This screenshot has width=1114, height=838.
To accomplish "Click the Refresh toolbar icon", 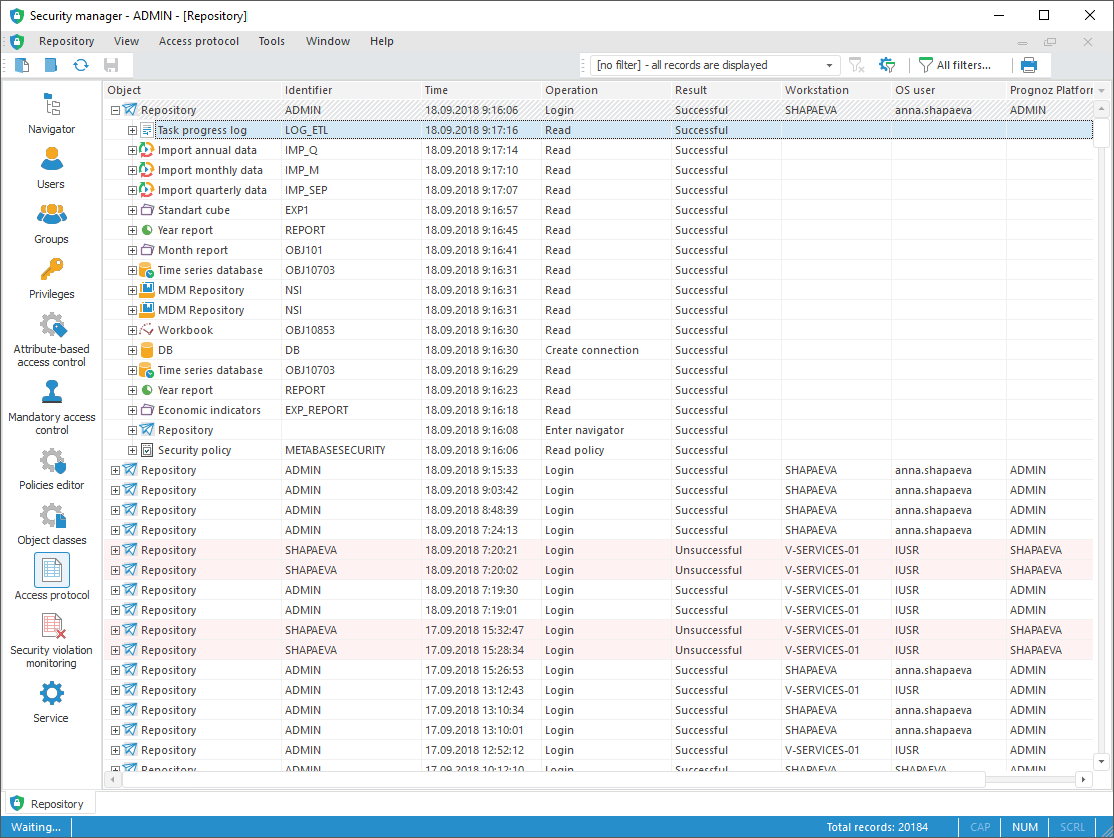I will [x=80, y=65].
